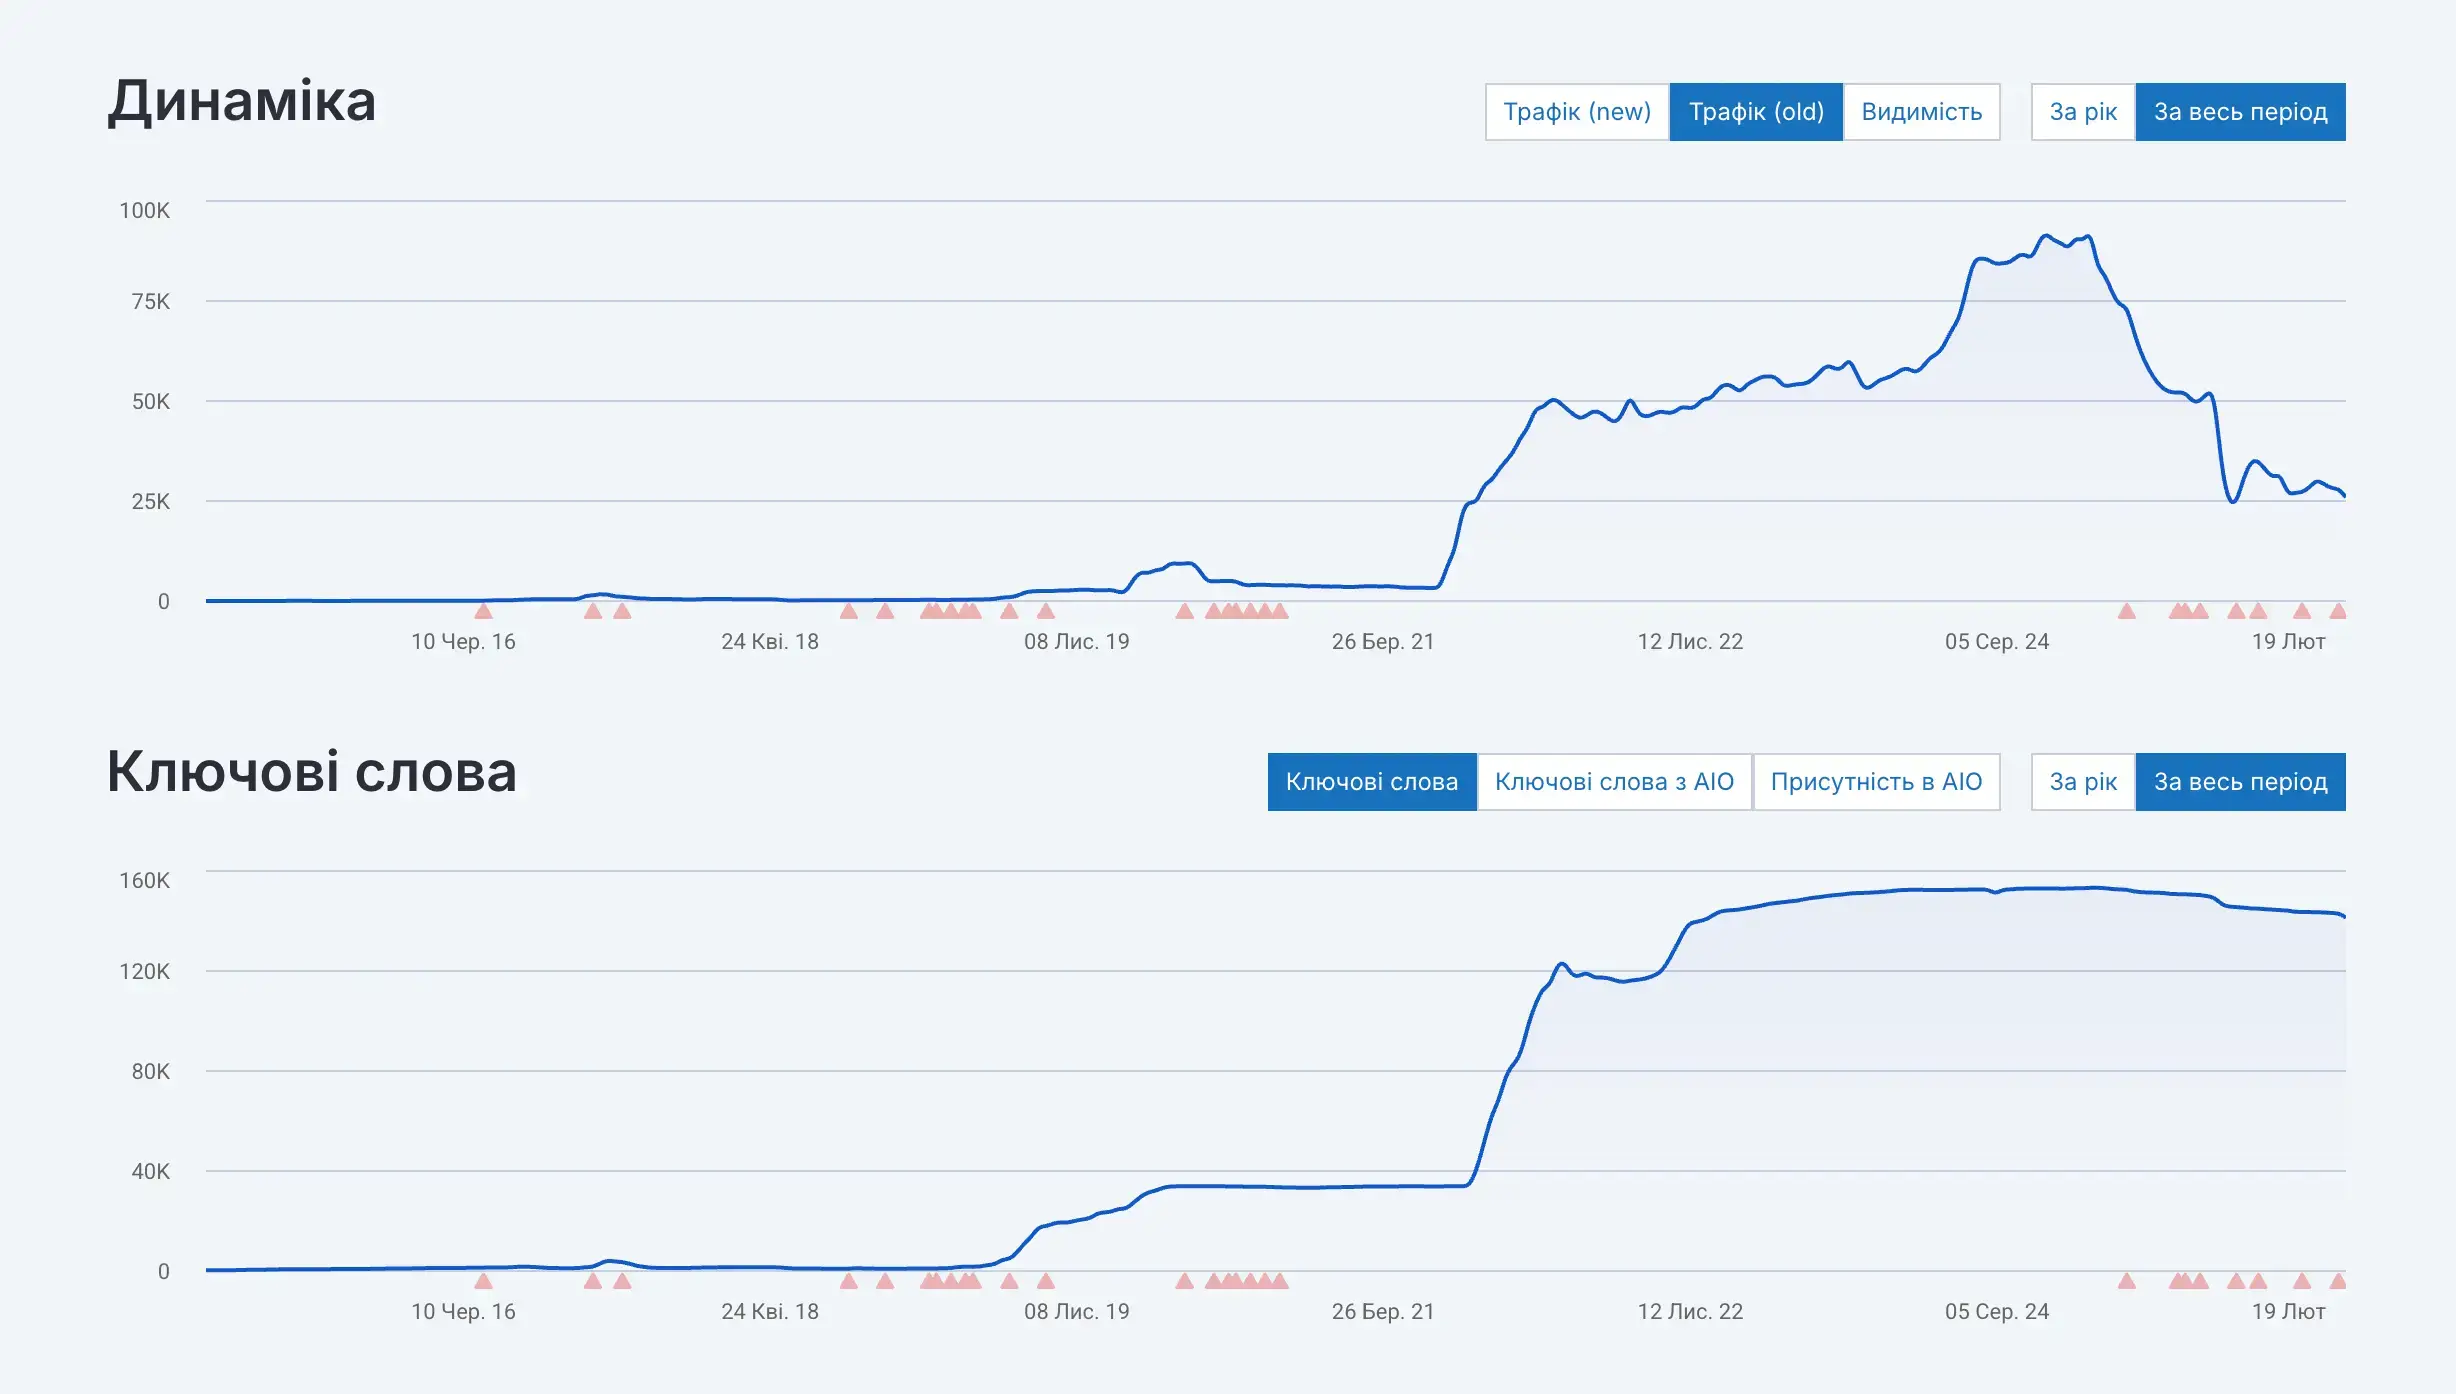Screen dimensions: 2456x1394
Task: Click first triangle marker in Ключові слова chart
Action: pos(483,1281)
